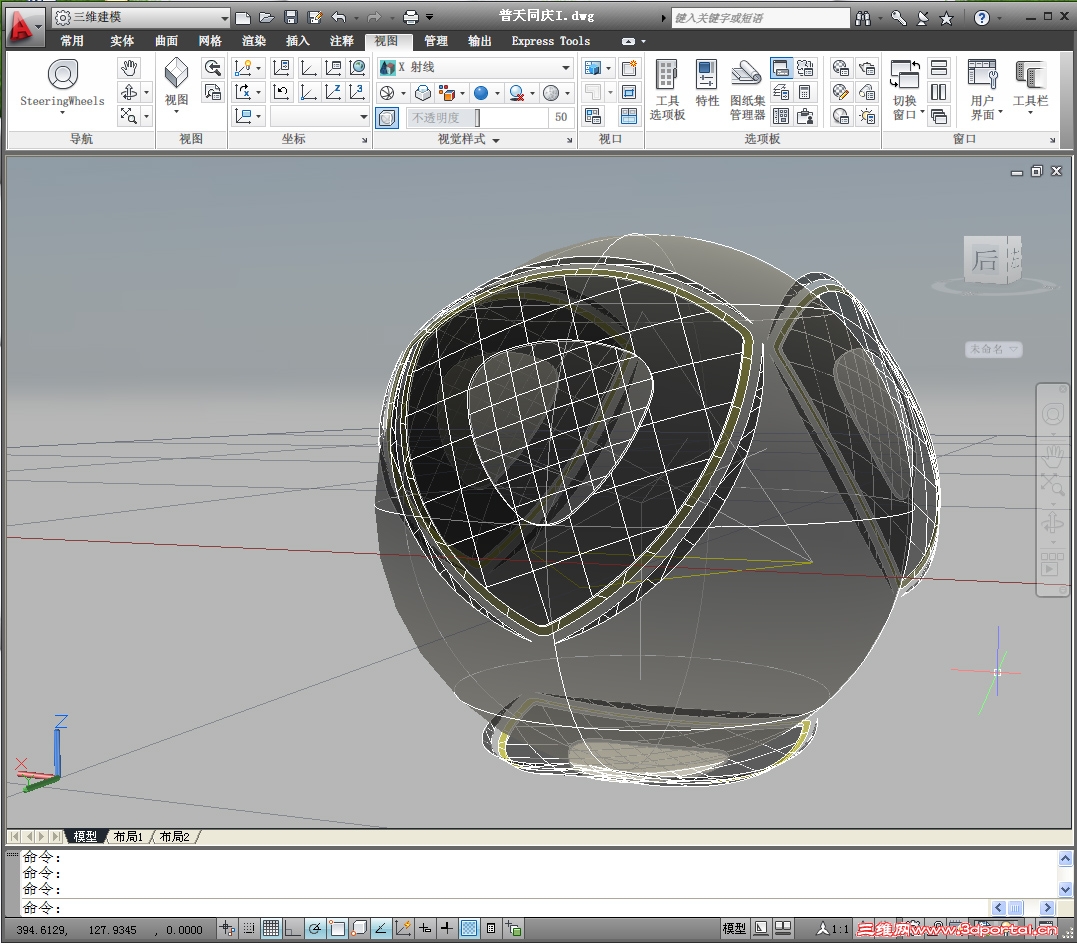The height and width of the screenshot is (943, 1077).
Task: Open the Properties (特性) palette
Action: click(707, 76)
